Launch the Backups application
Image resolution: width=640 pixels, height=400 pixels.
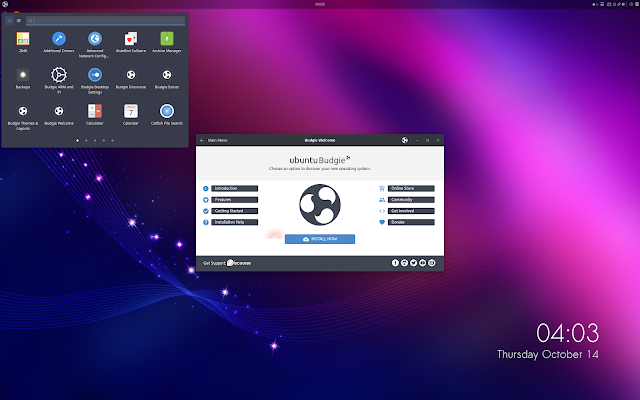click(23, 75)
